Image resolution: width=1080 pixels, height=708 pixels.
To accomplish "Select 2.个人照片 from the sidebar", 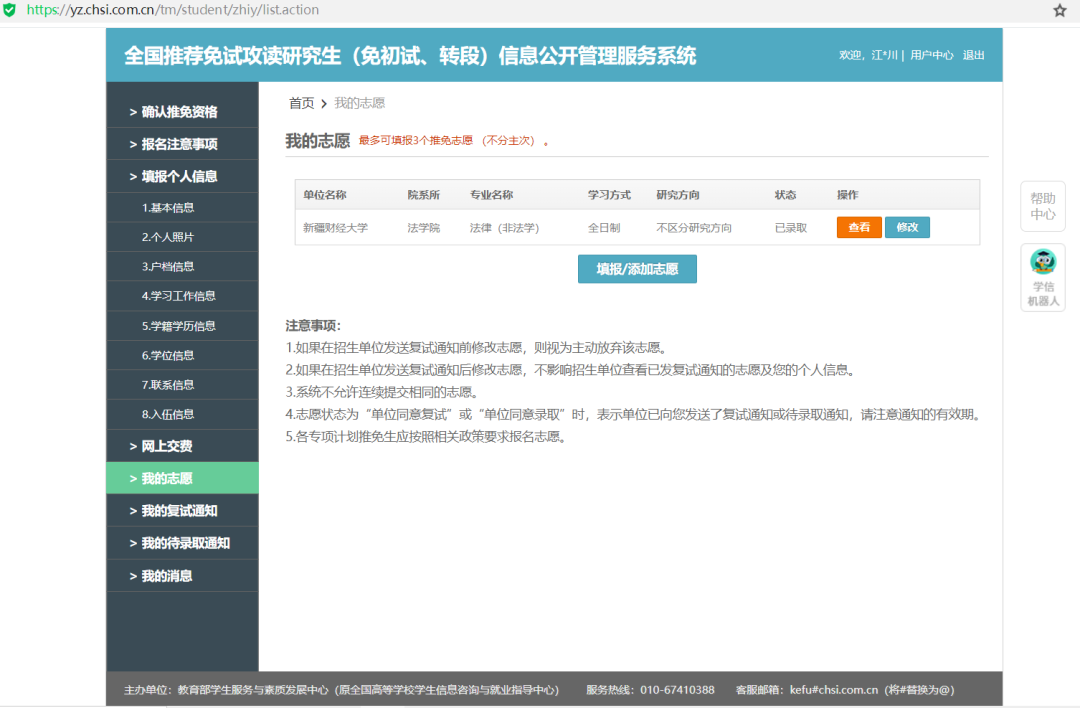I will [168, 237].
